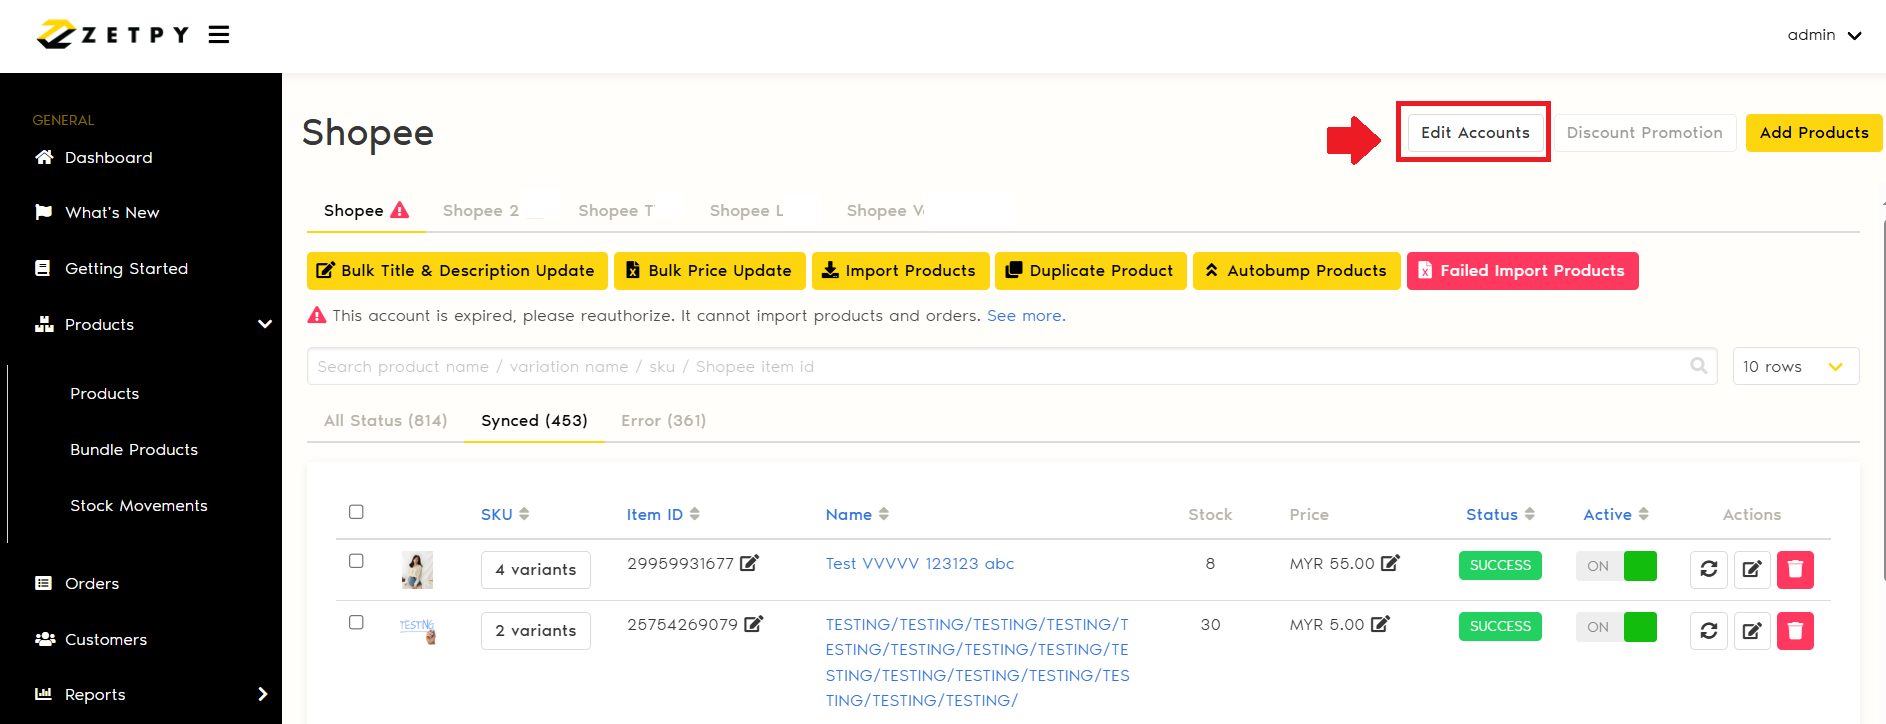Open the admin account dropdown
The width and height of the screenshot is (1886, 724).
1824,35
